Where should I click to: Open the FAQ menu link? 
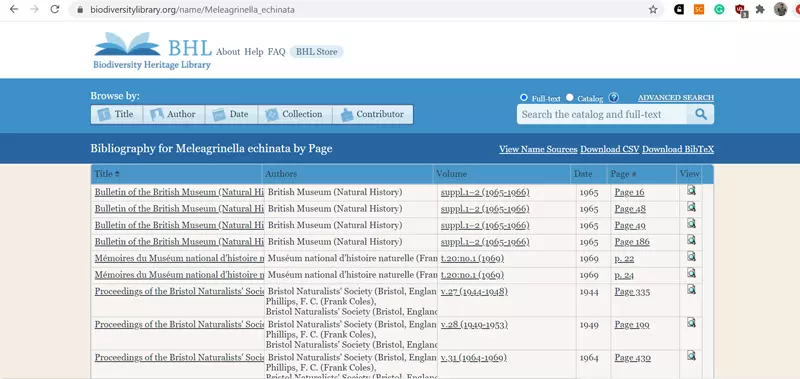click(277, 52)
